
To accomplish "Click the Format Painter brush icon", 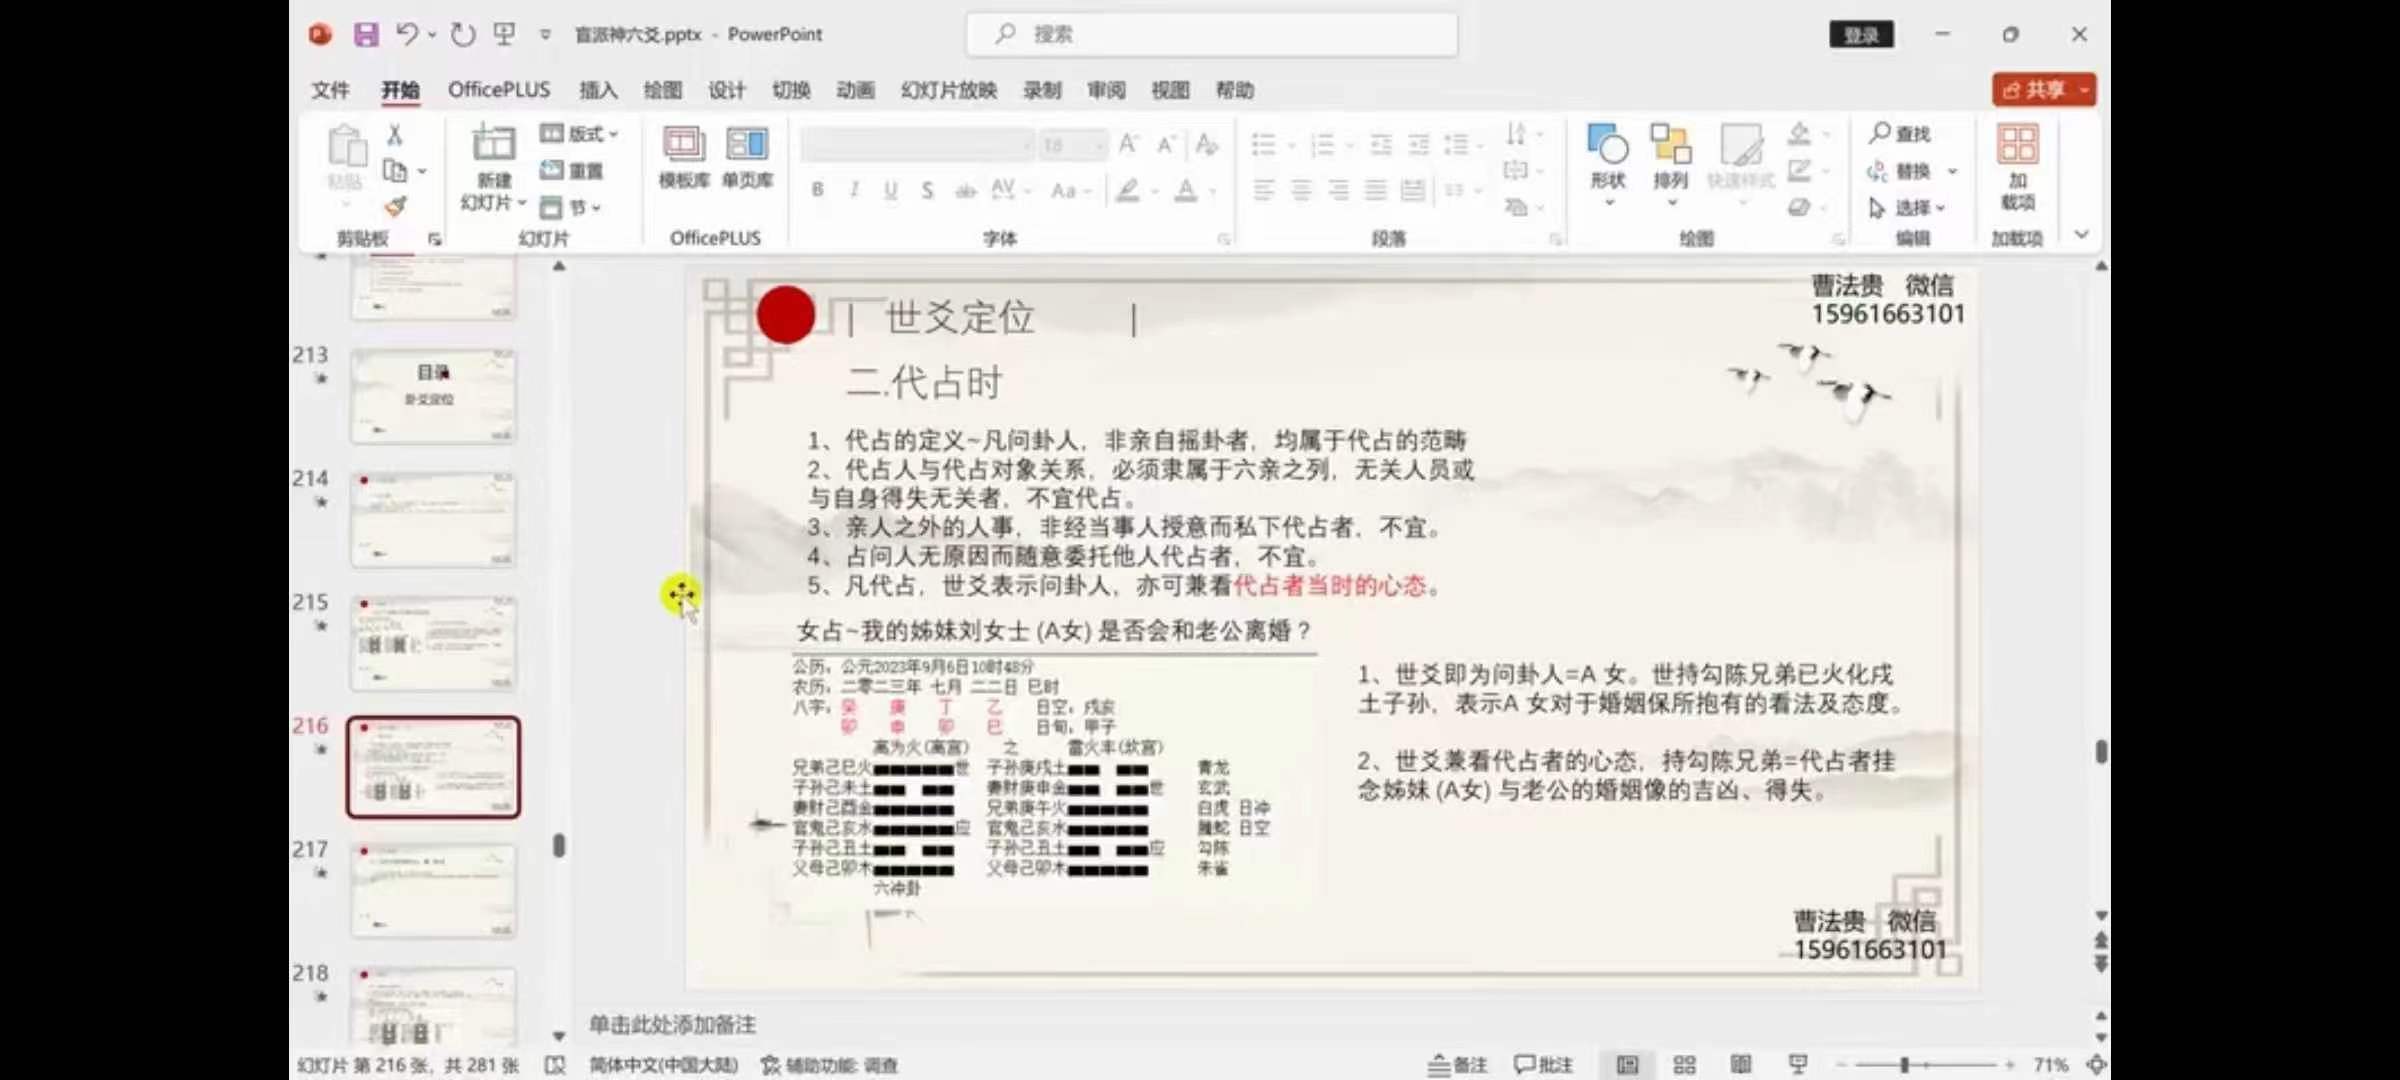I will pos(396,207).
